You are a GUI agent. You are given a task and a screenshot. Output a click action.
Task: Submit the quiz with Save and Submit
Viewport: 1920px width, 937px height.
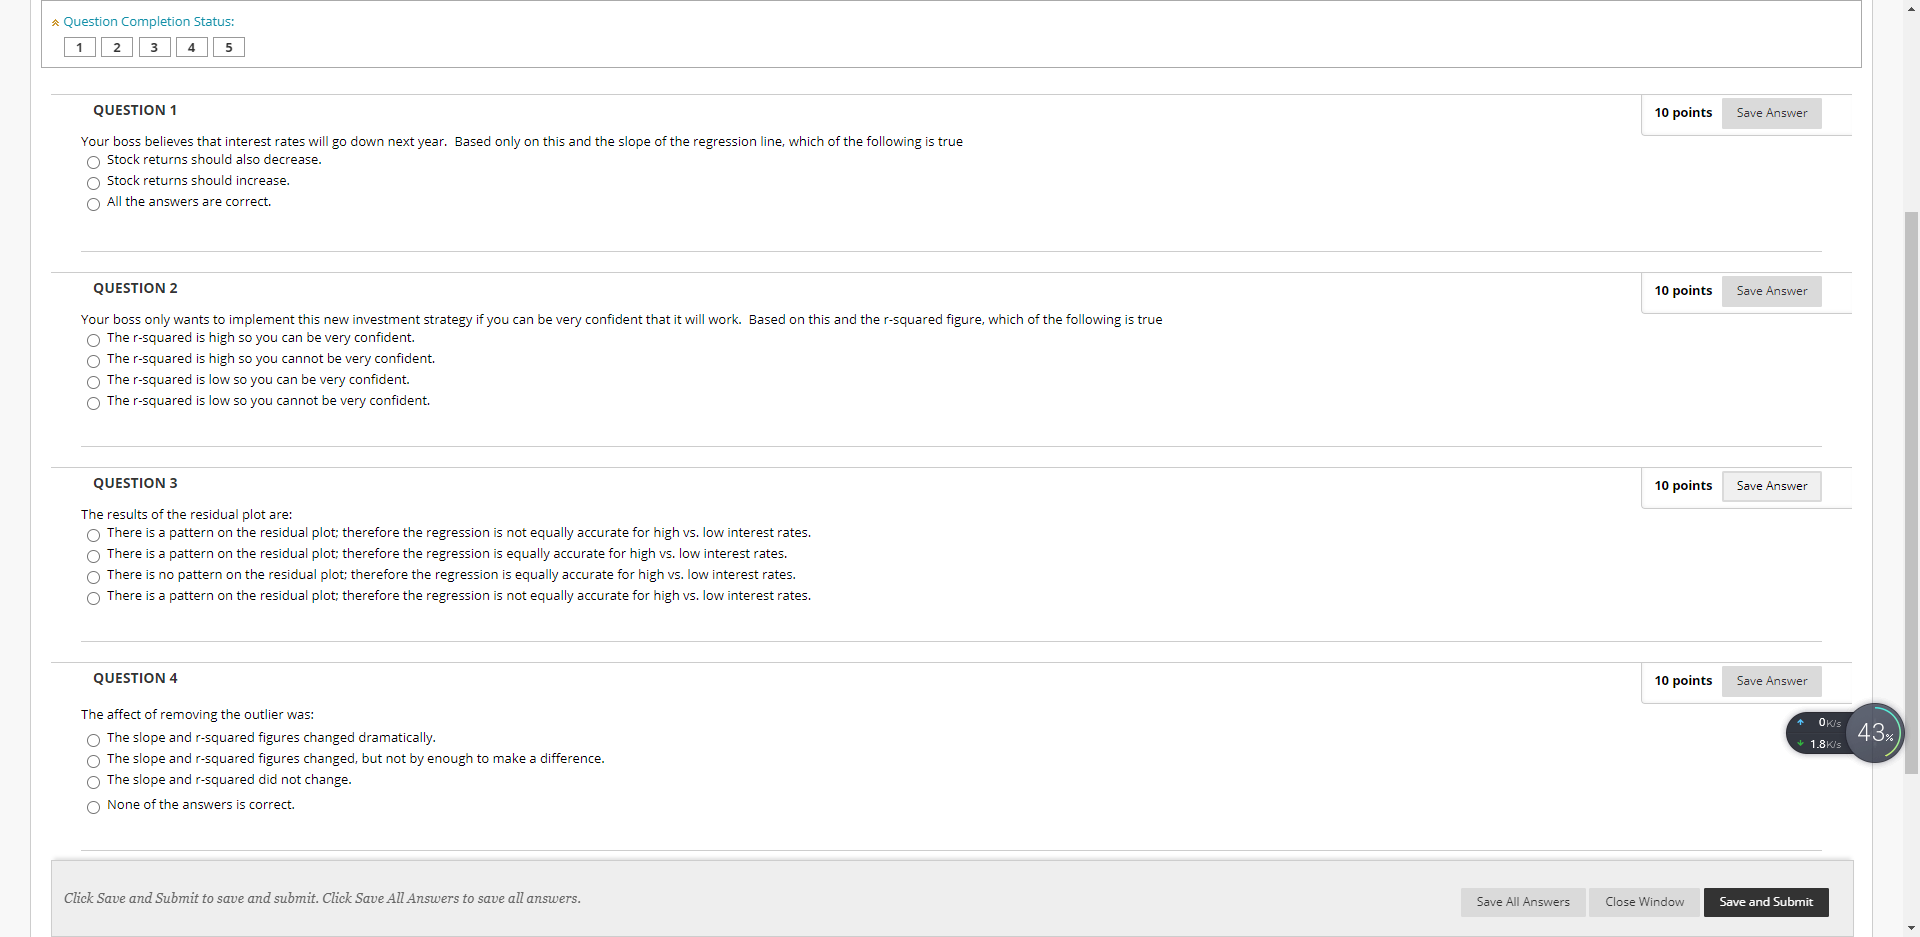(x=1765, y=902)
